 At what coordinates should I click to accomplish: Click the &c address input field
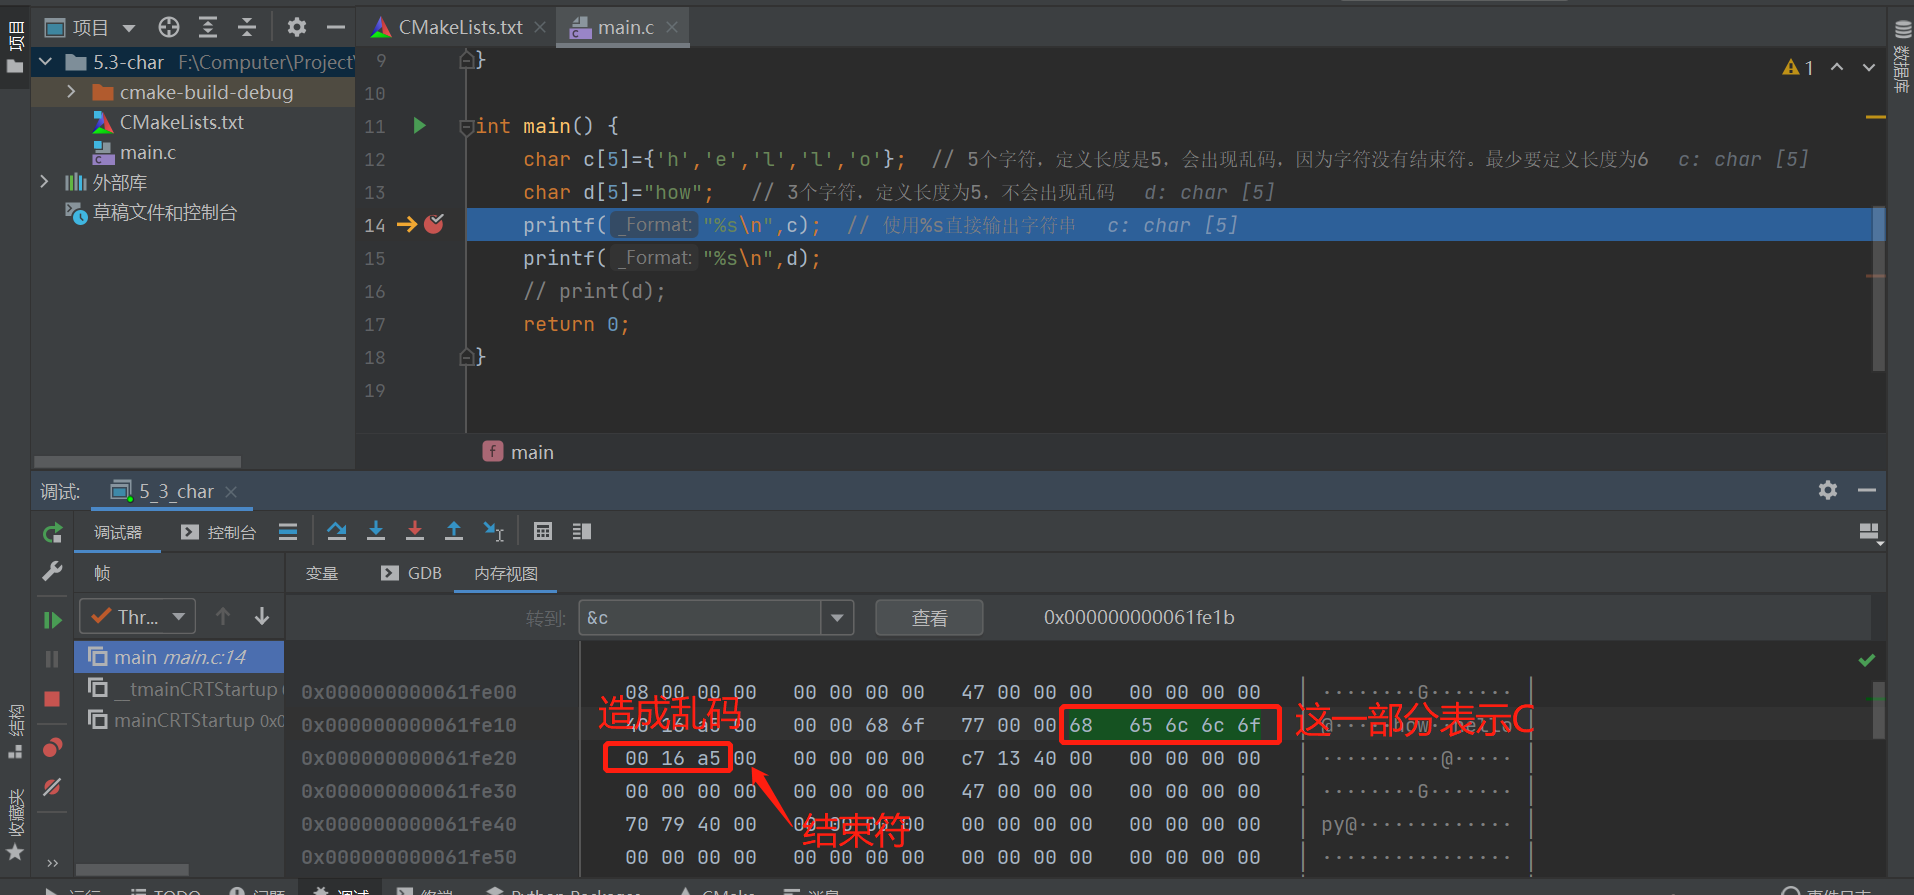click(700, 618)
